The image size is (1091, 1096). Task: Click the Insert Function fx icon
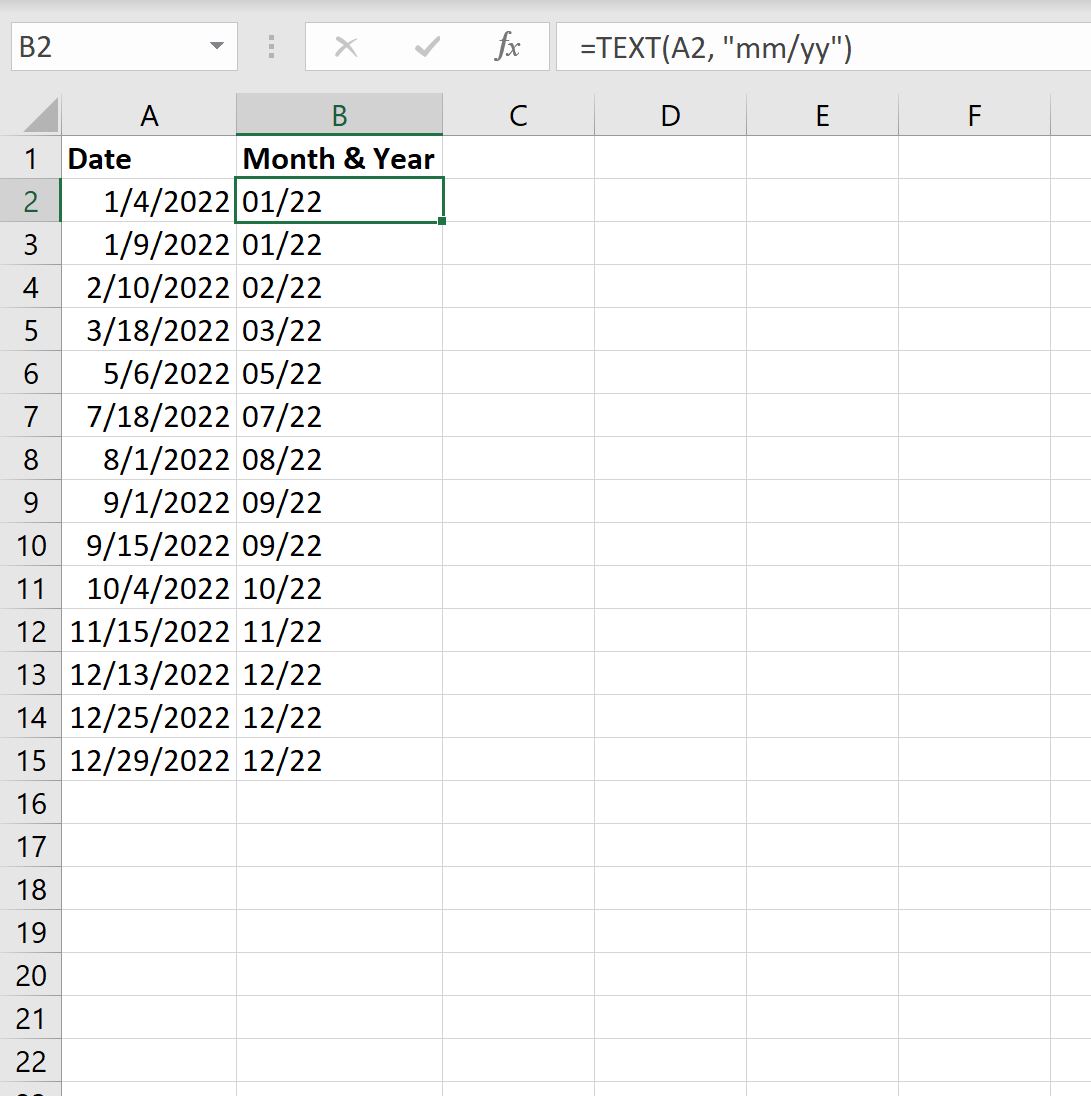[509, 46]
